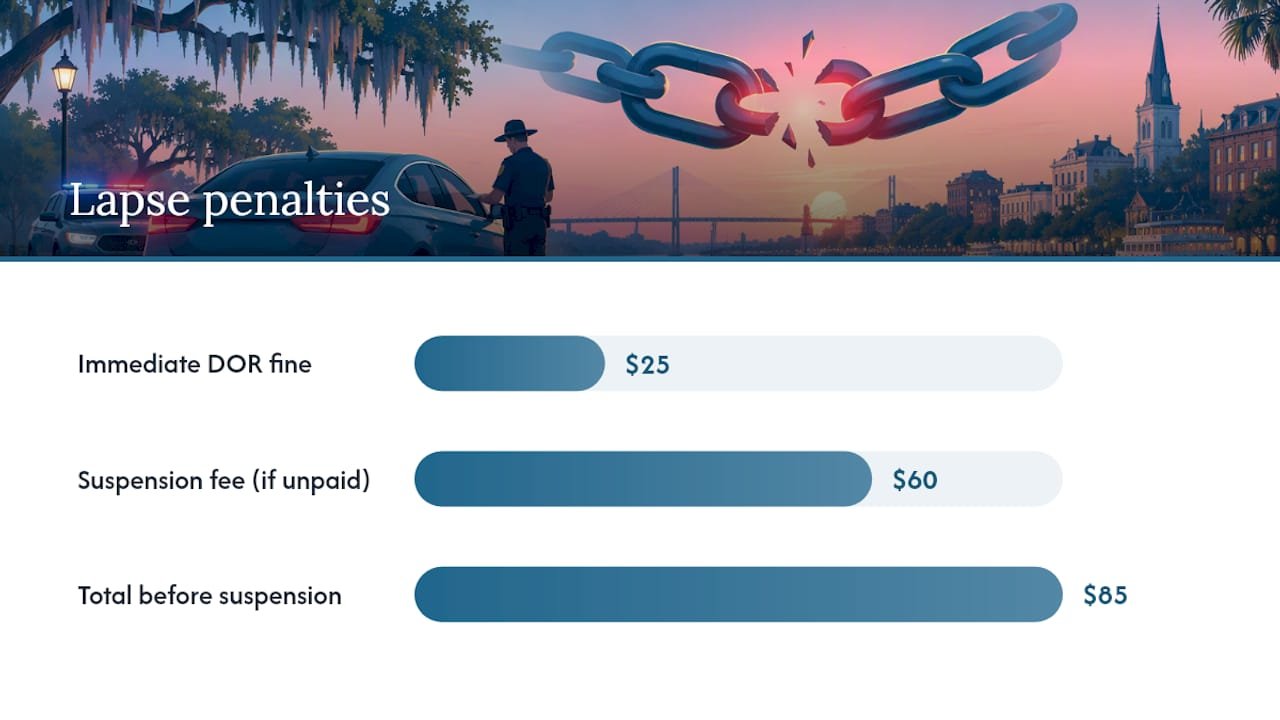Select the $25 value label
Image resolution: width=1280 pixels, height=720 pixels.
[x=647, y=365]
